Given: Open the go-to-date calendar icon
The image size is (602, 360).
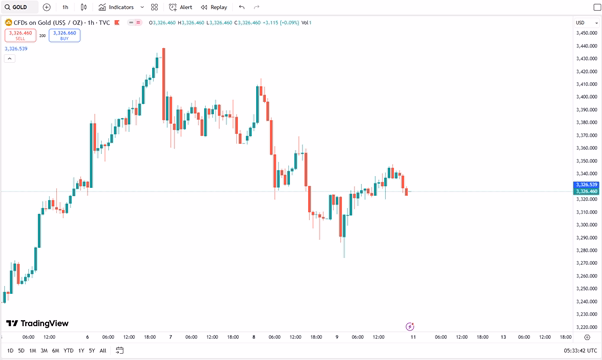Looking at the screenshot, I should click(120, 350).
